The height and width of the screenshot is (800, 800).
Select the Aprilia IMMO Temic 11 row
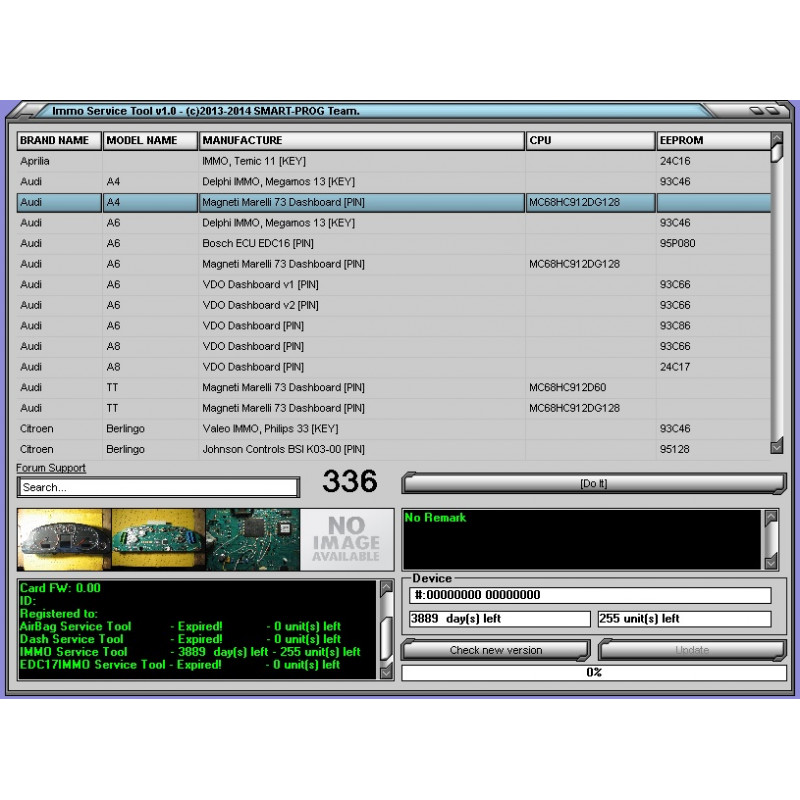(300, 161)
